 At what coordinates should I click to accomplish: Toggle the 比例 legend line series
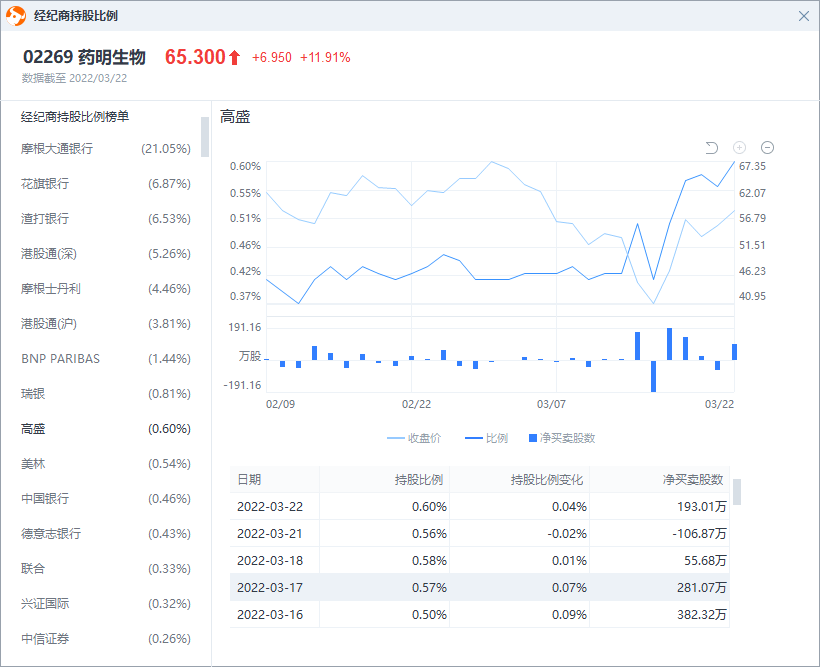click(x=487, y=438)
